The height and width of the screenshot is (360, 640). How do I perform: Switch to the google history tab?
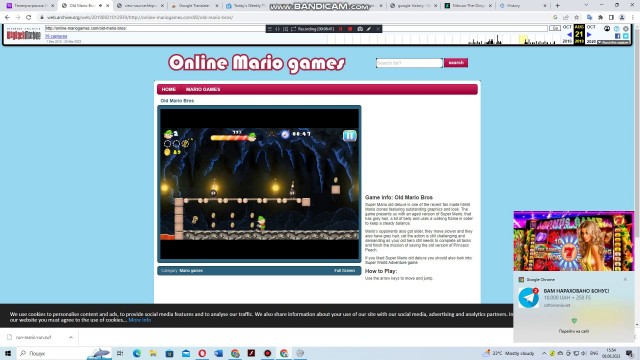(413, 6)
